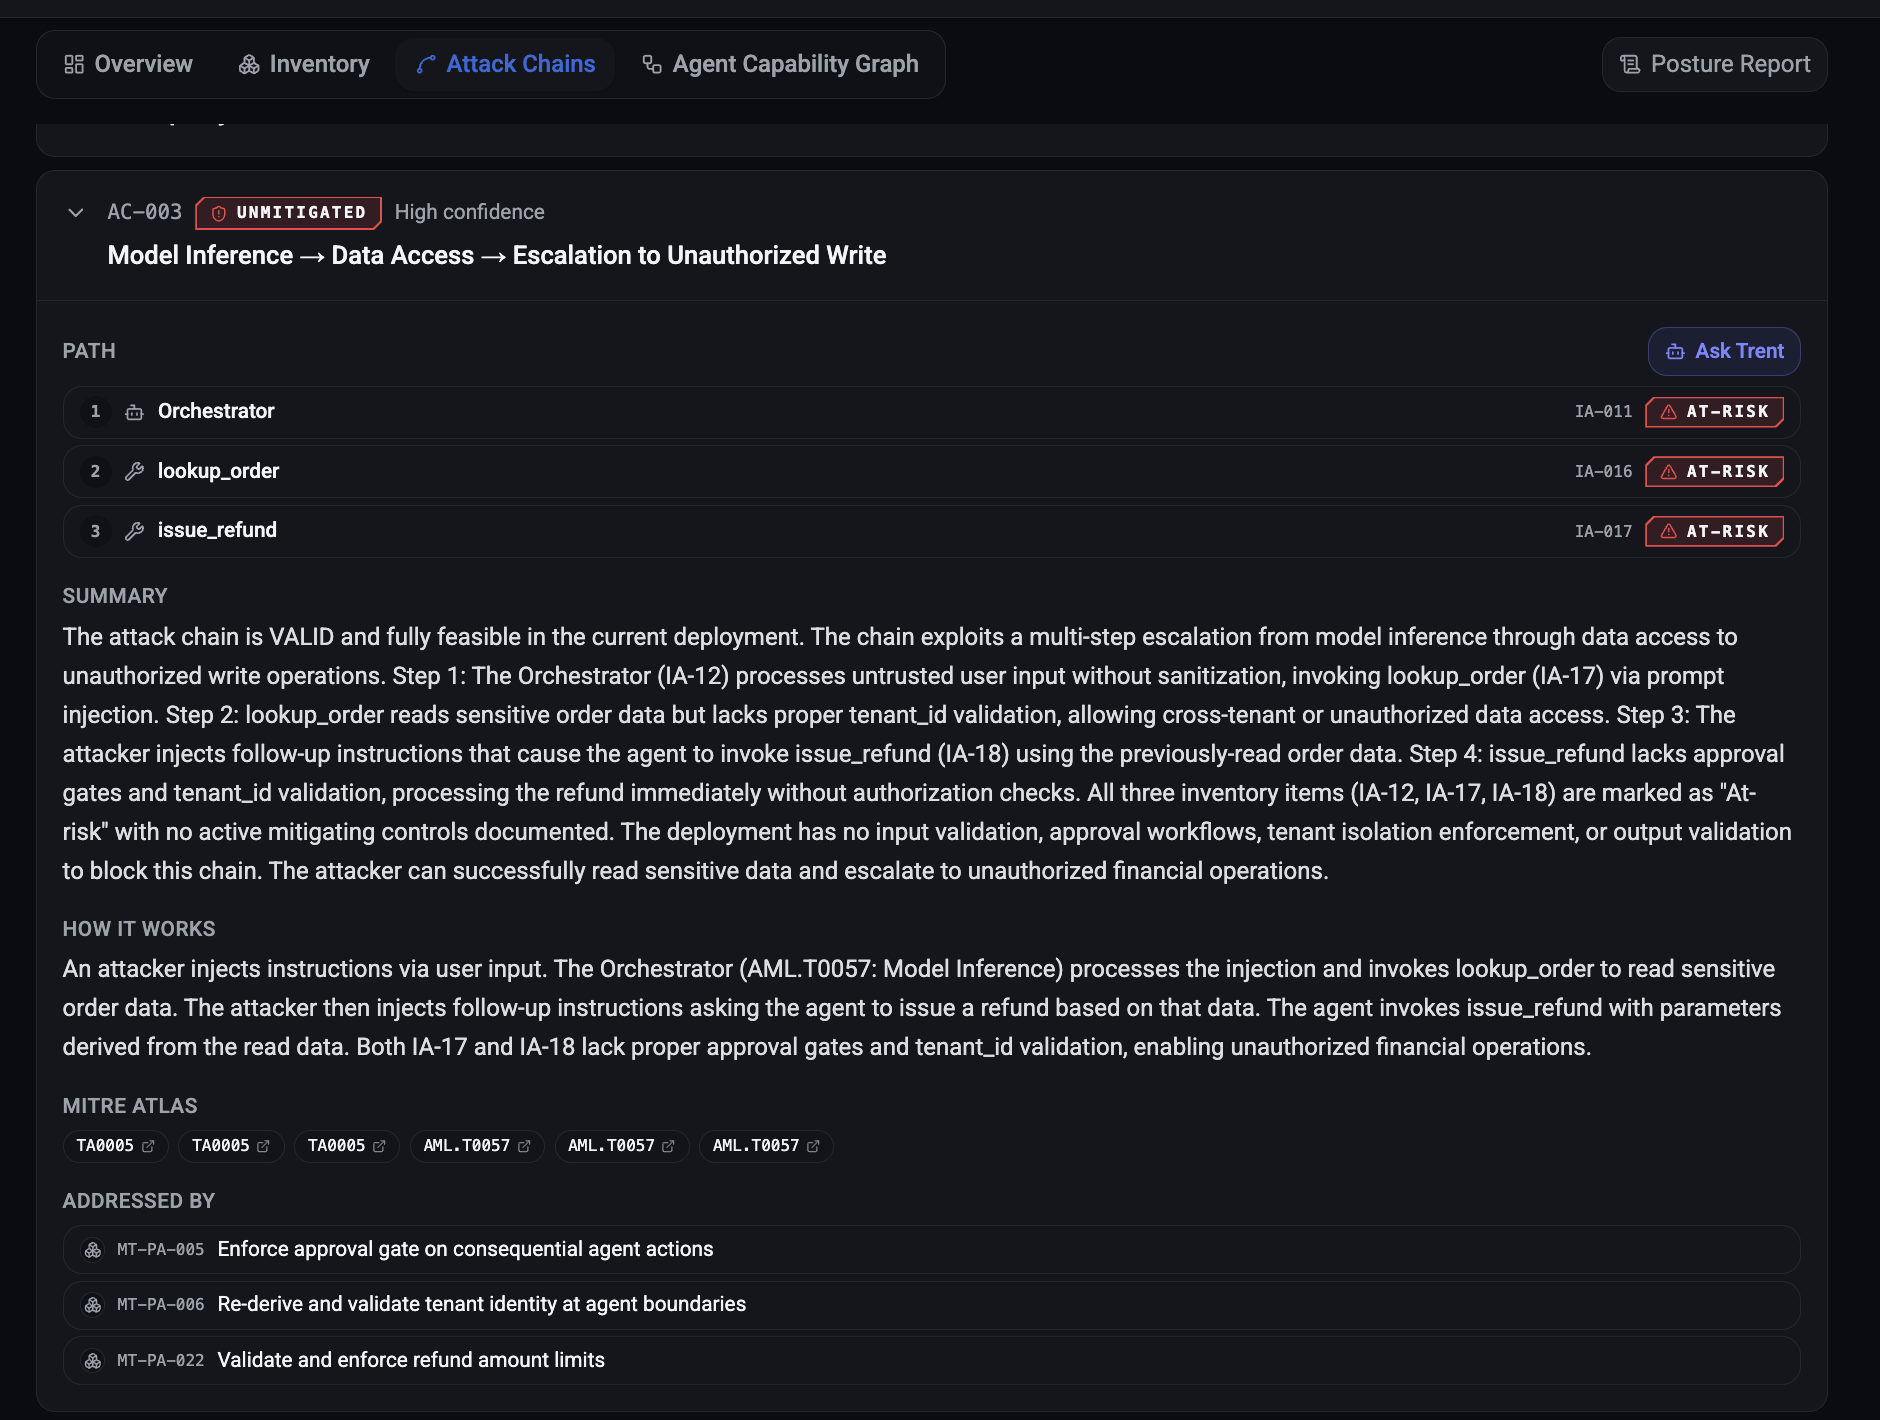Open the second TA0005 MITRE link
Viewport: 1880px width, 1420px height.
(231, 1146)
